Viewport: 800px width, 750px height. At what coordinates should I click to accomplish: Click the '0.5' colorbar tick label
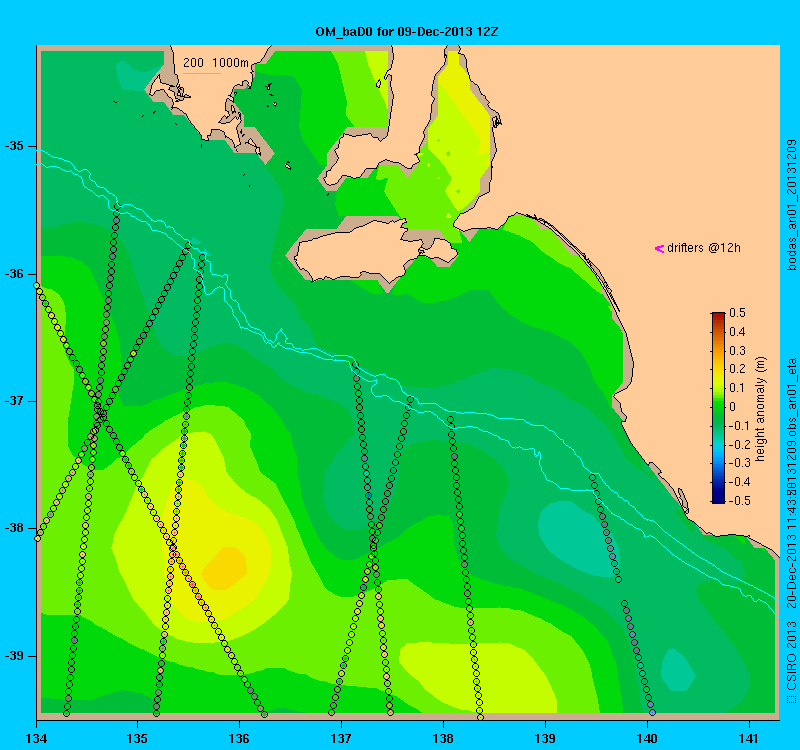737,313
